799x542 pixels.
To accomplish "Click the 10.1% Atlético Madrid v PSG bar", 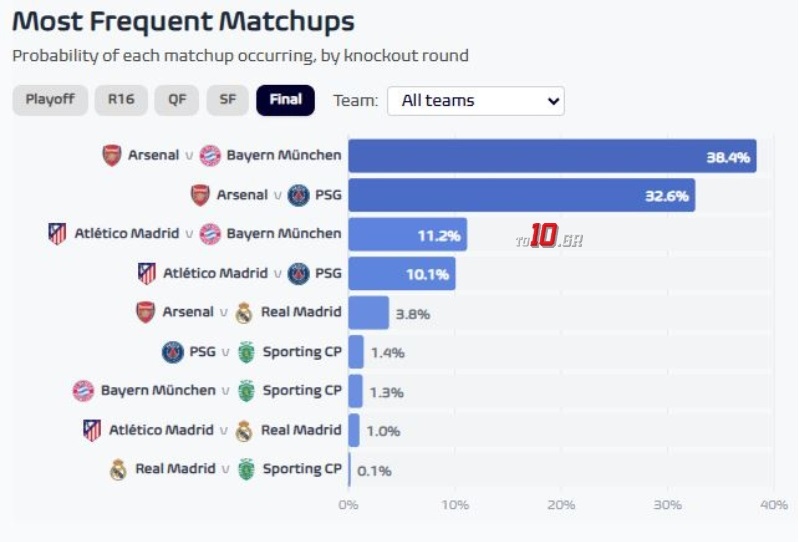I will pyautogui.click(x=401, y=273).
